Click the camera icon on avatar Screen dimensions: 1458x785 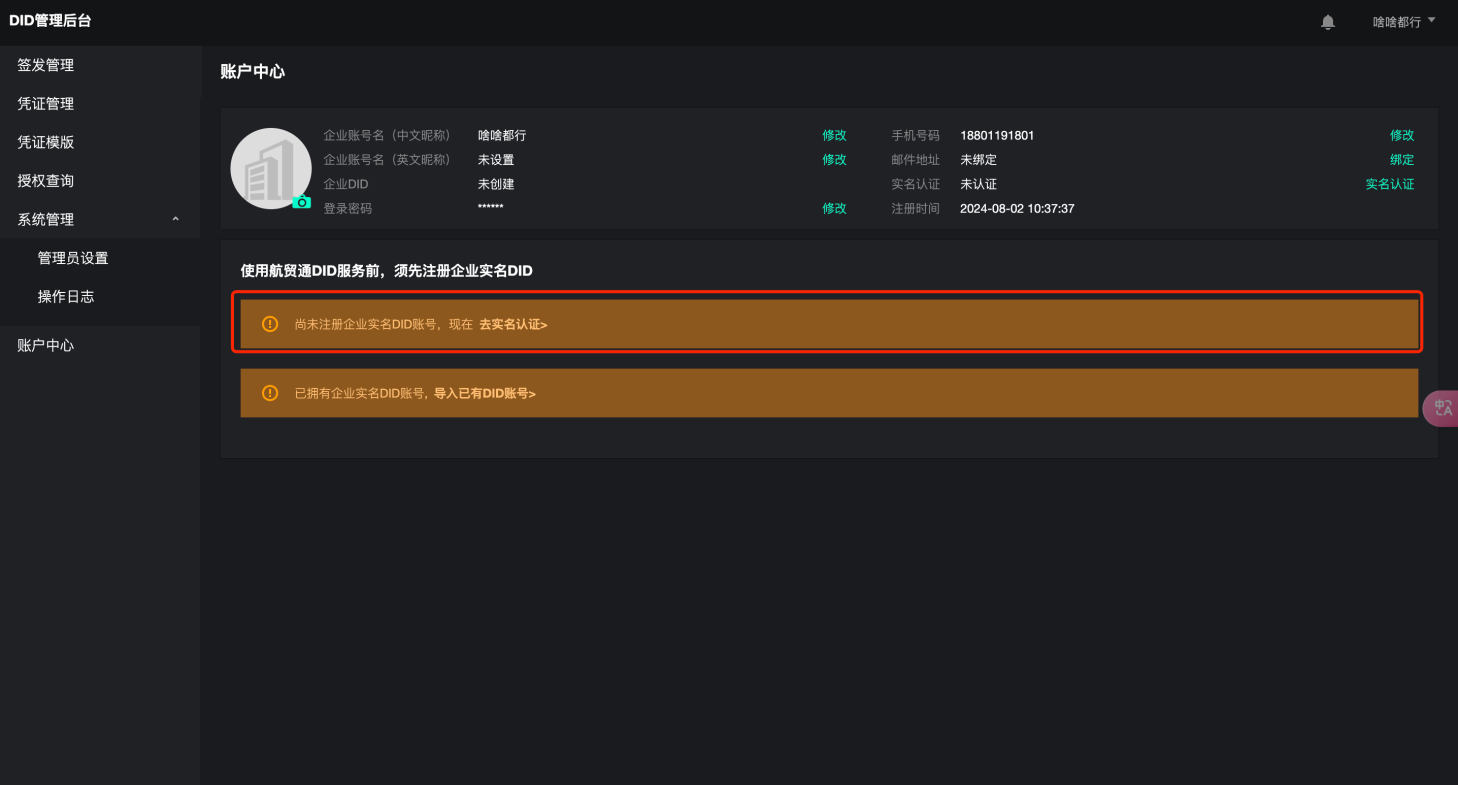click(301, 202)
